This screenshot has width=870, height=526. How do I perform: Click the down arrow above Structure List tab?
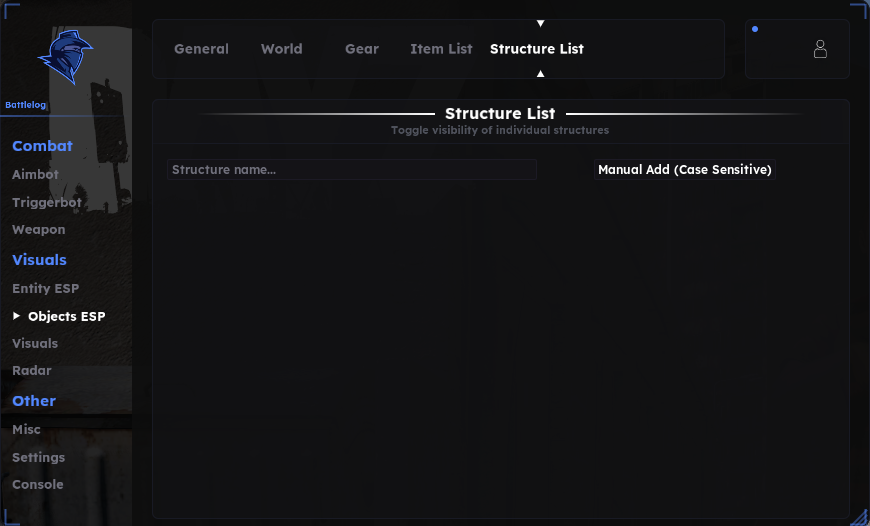coord(540,23)
